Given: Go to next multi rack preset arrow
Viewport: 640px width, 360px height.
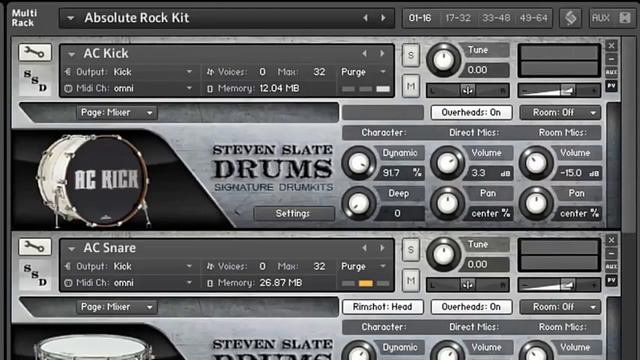Looking at the screenshot, I should (x=383, y=18).
